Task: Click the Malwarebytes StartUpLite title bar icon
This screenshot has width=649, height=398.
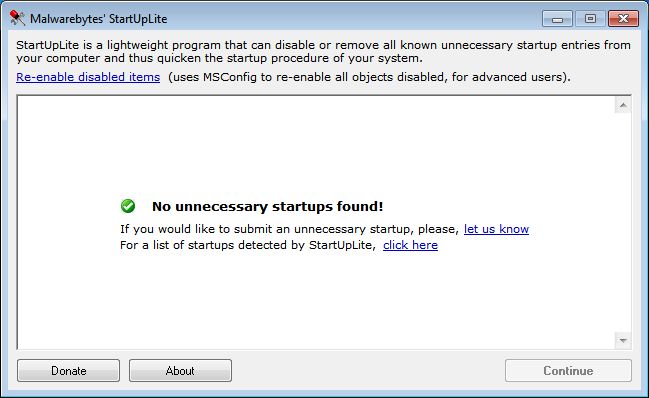Action: tap(17, 18)
